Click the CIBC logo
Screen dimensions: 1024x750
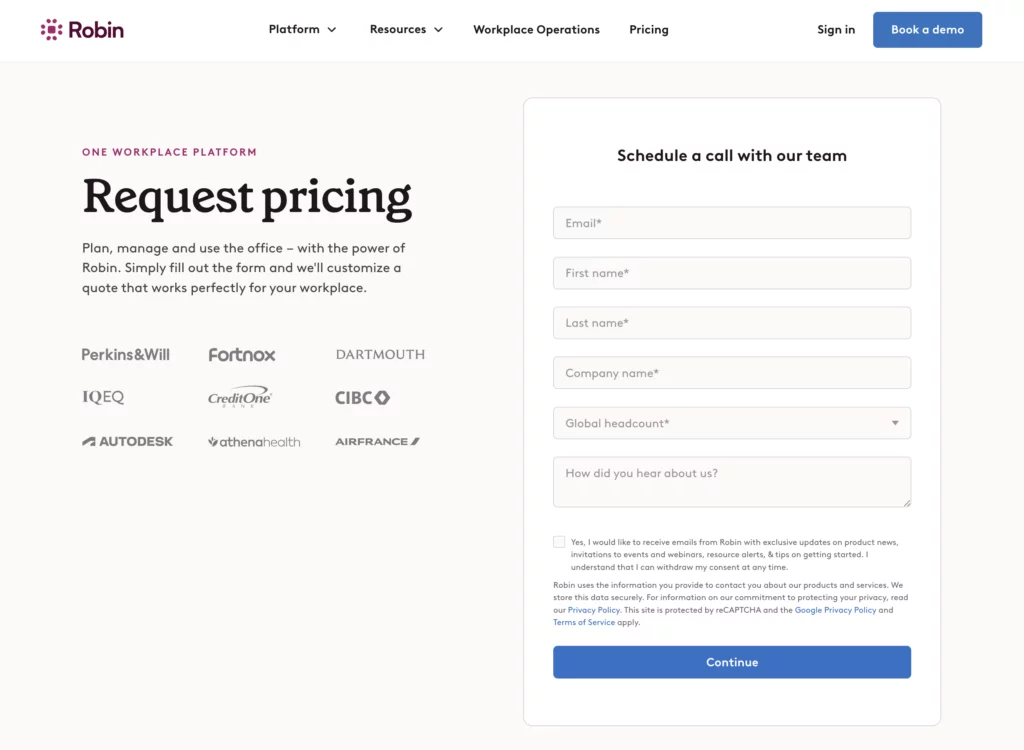point(361,397)
